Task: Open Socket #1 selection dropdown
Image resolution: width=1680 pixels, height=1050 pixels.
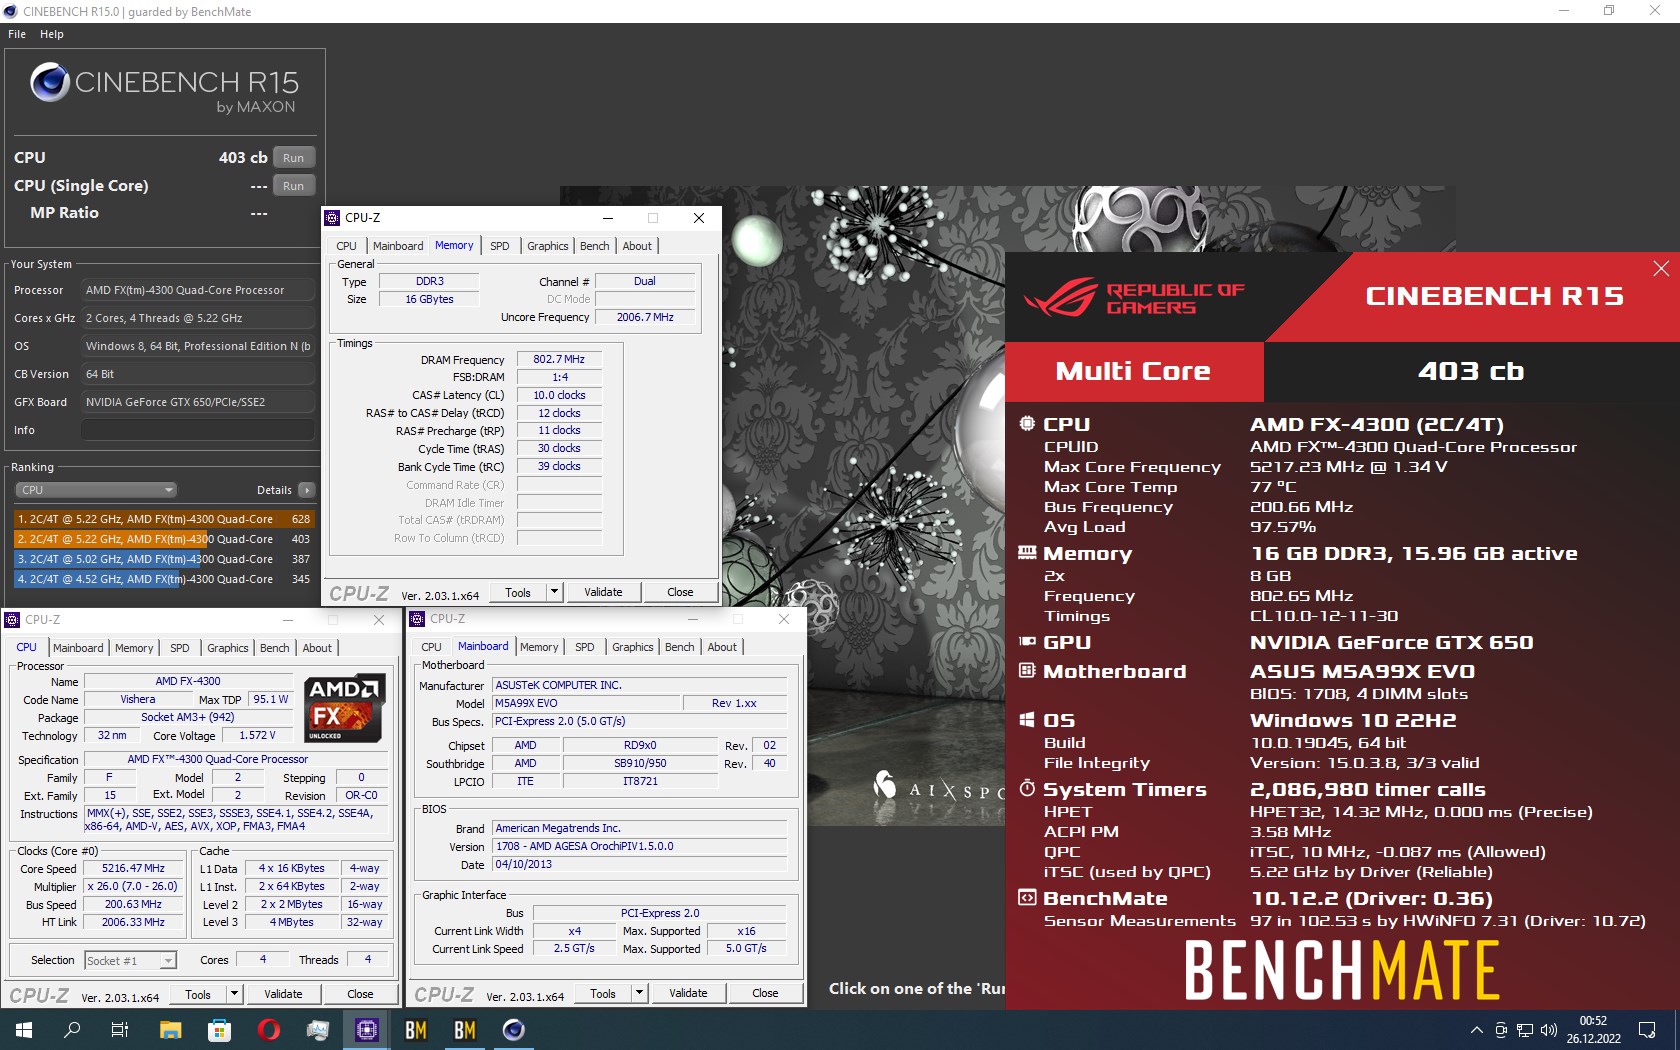Action: pyautogui.click(x=130, y=961)
